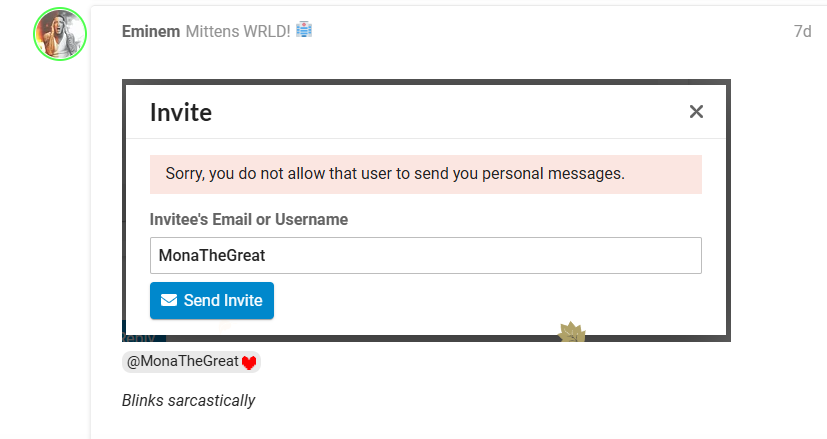Click the empty header space right of the building emoji

pos(550,31)
